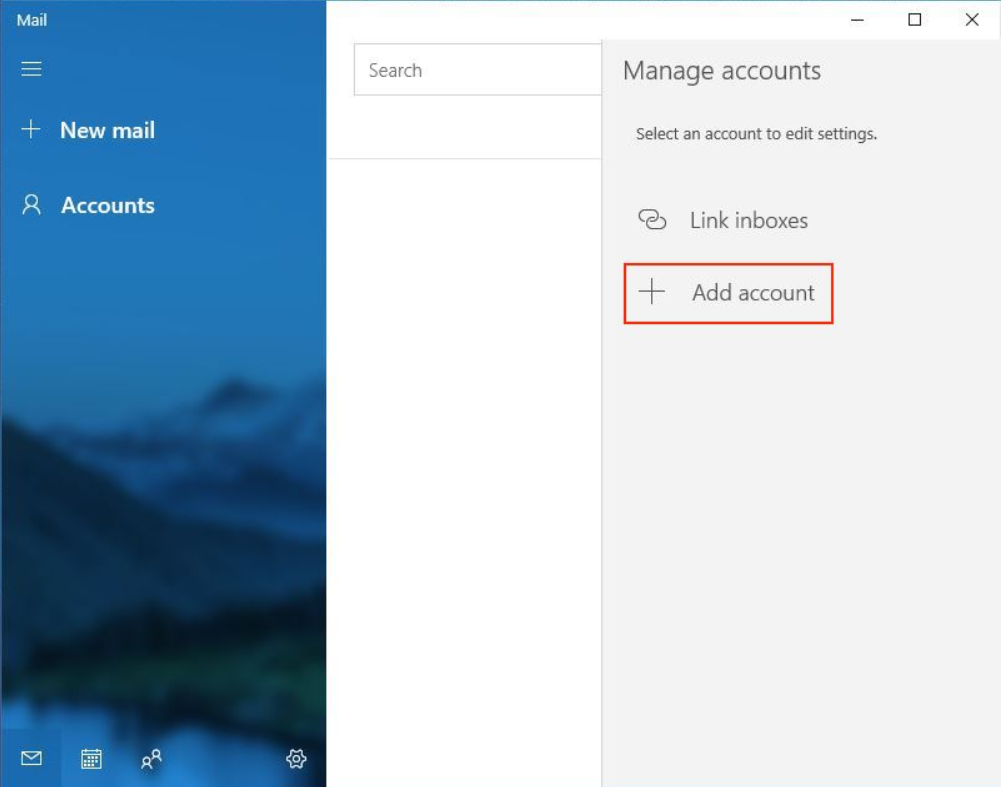Click the person icon beside Accounts
The image size is (1001, 787).
(x=31, y=205)
